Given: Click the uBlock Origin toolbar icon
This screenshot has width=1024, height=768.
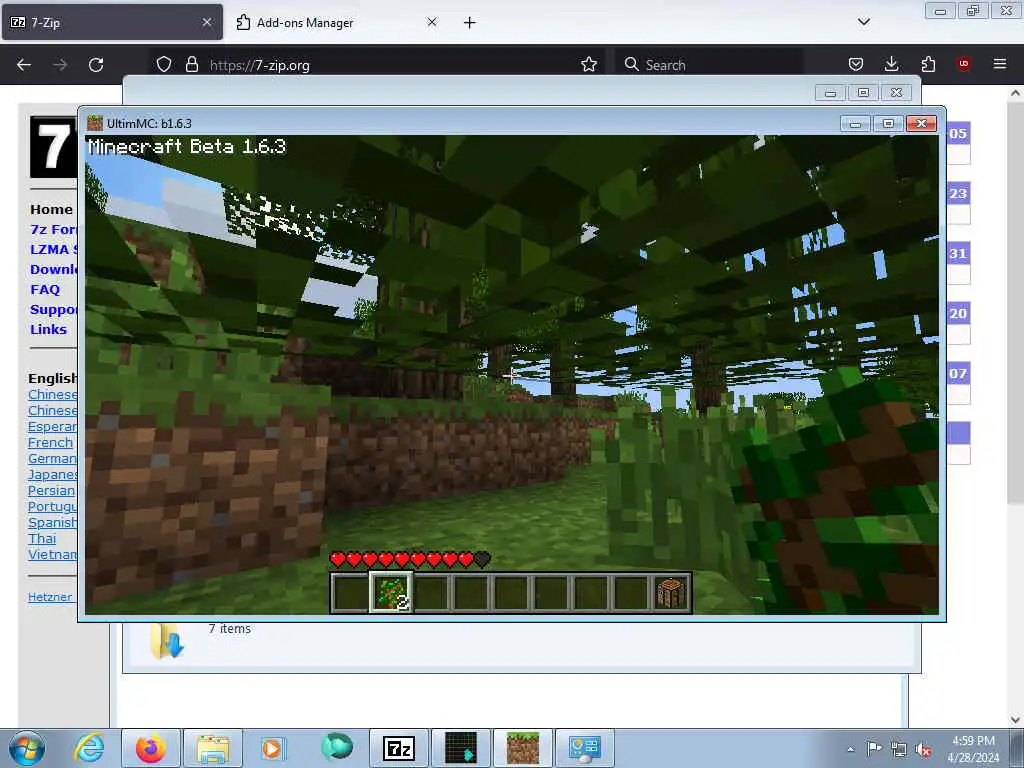Looking at the screenshot, I should pos(964,64).
